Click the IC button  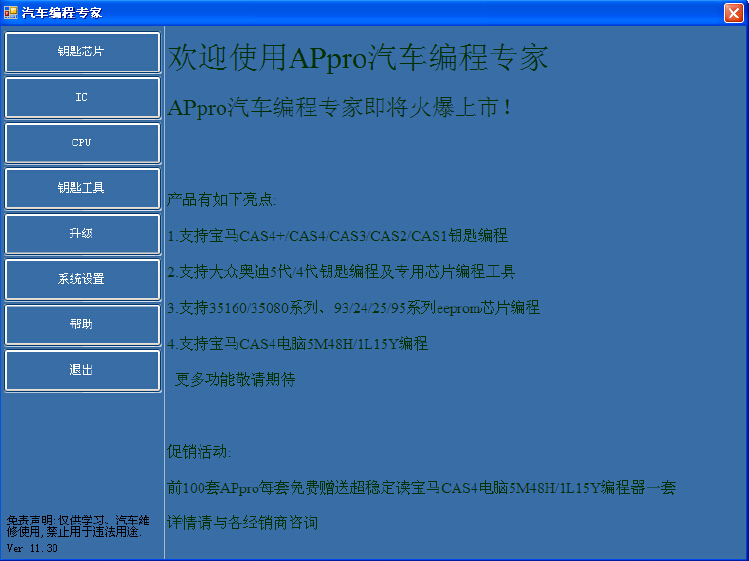pos(82,97)
